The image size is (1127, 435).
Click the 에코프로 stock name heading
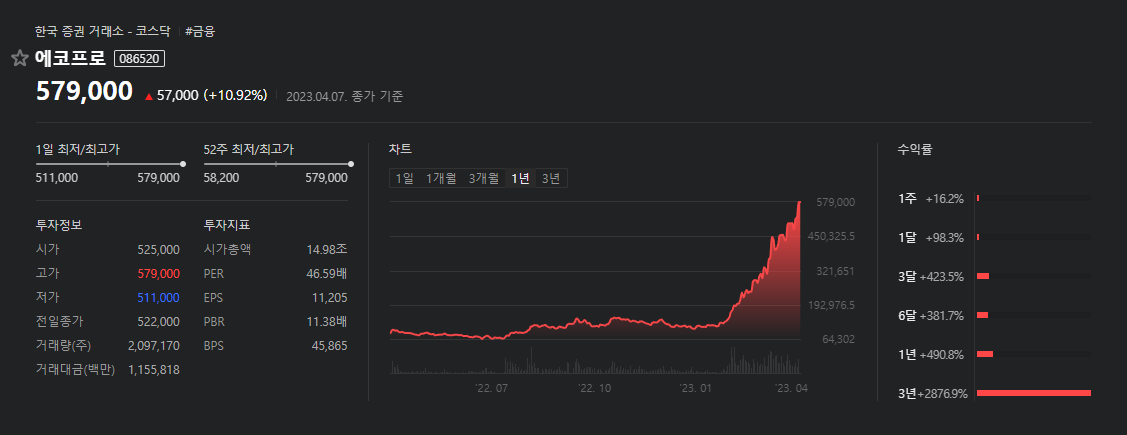click(x=70, y=58)
